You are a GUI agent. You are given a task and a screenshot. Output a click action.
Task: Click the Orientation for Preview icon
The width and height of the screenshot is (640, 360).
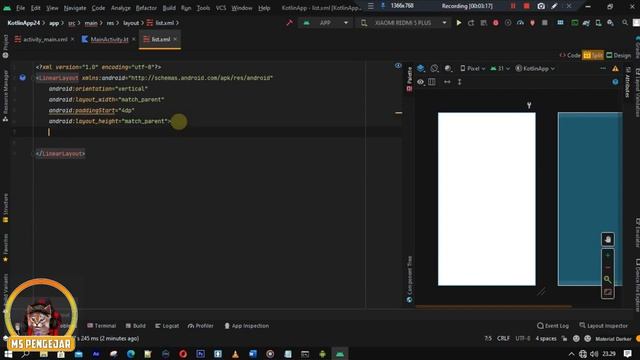434,69
